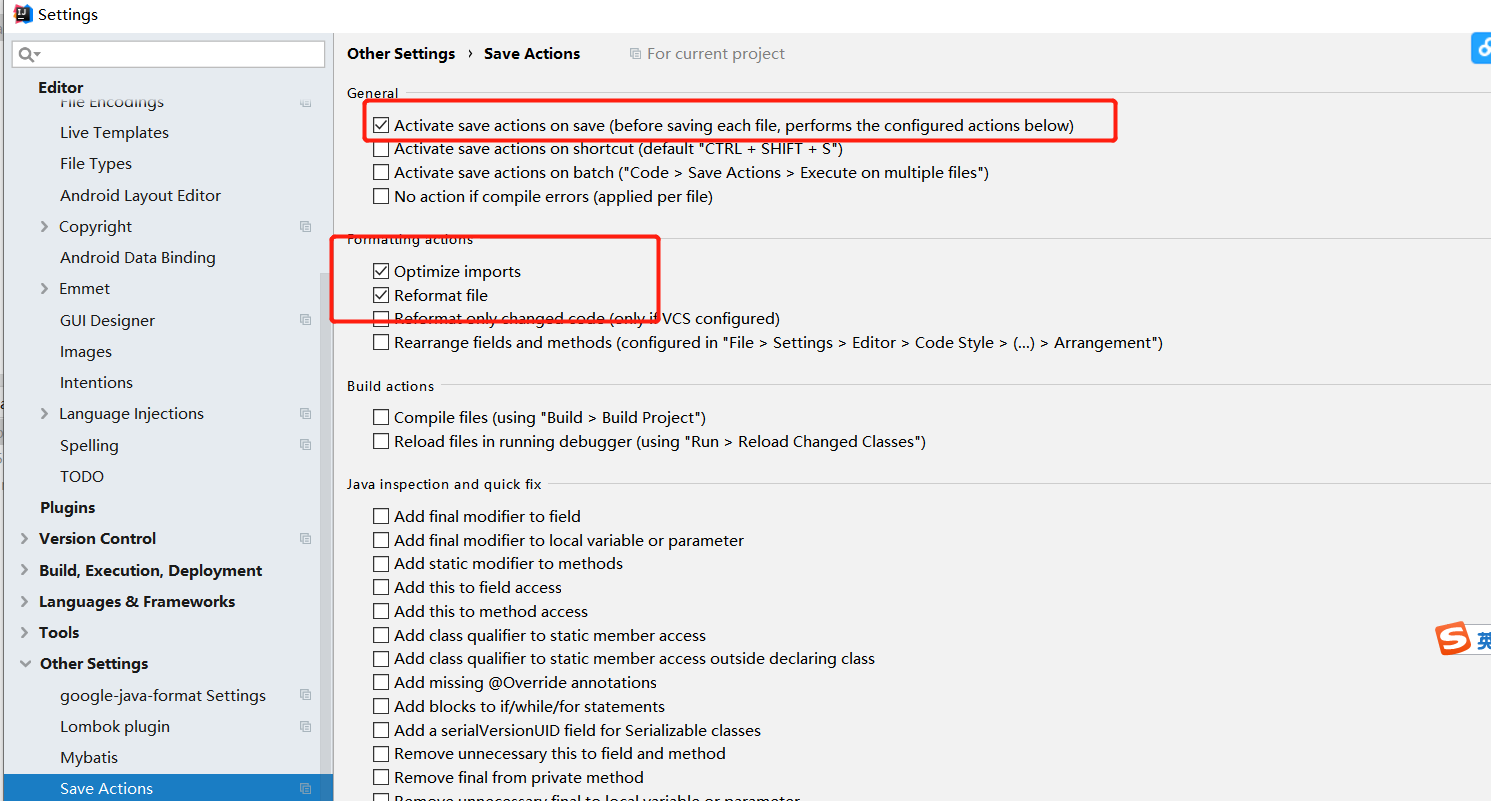
Task: Click the project-level icon beside Version Control
Action: pyautogui.click(x=306, y=539)
